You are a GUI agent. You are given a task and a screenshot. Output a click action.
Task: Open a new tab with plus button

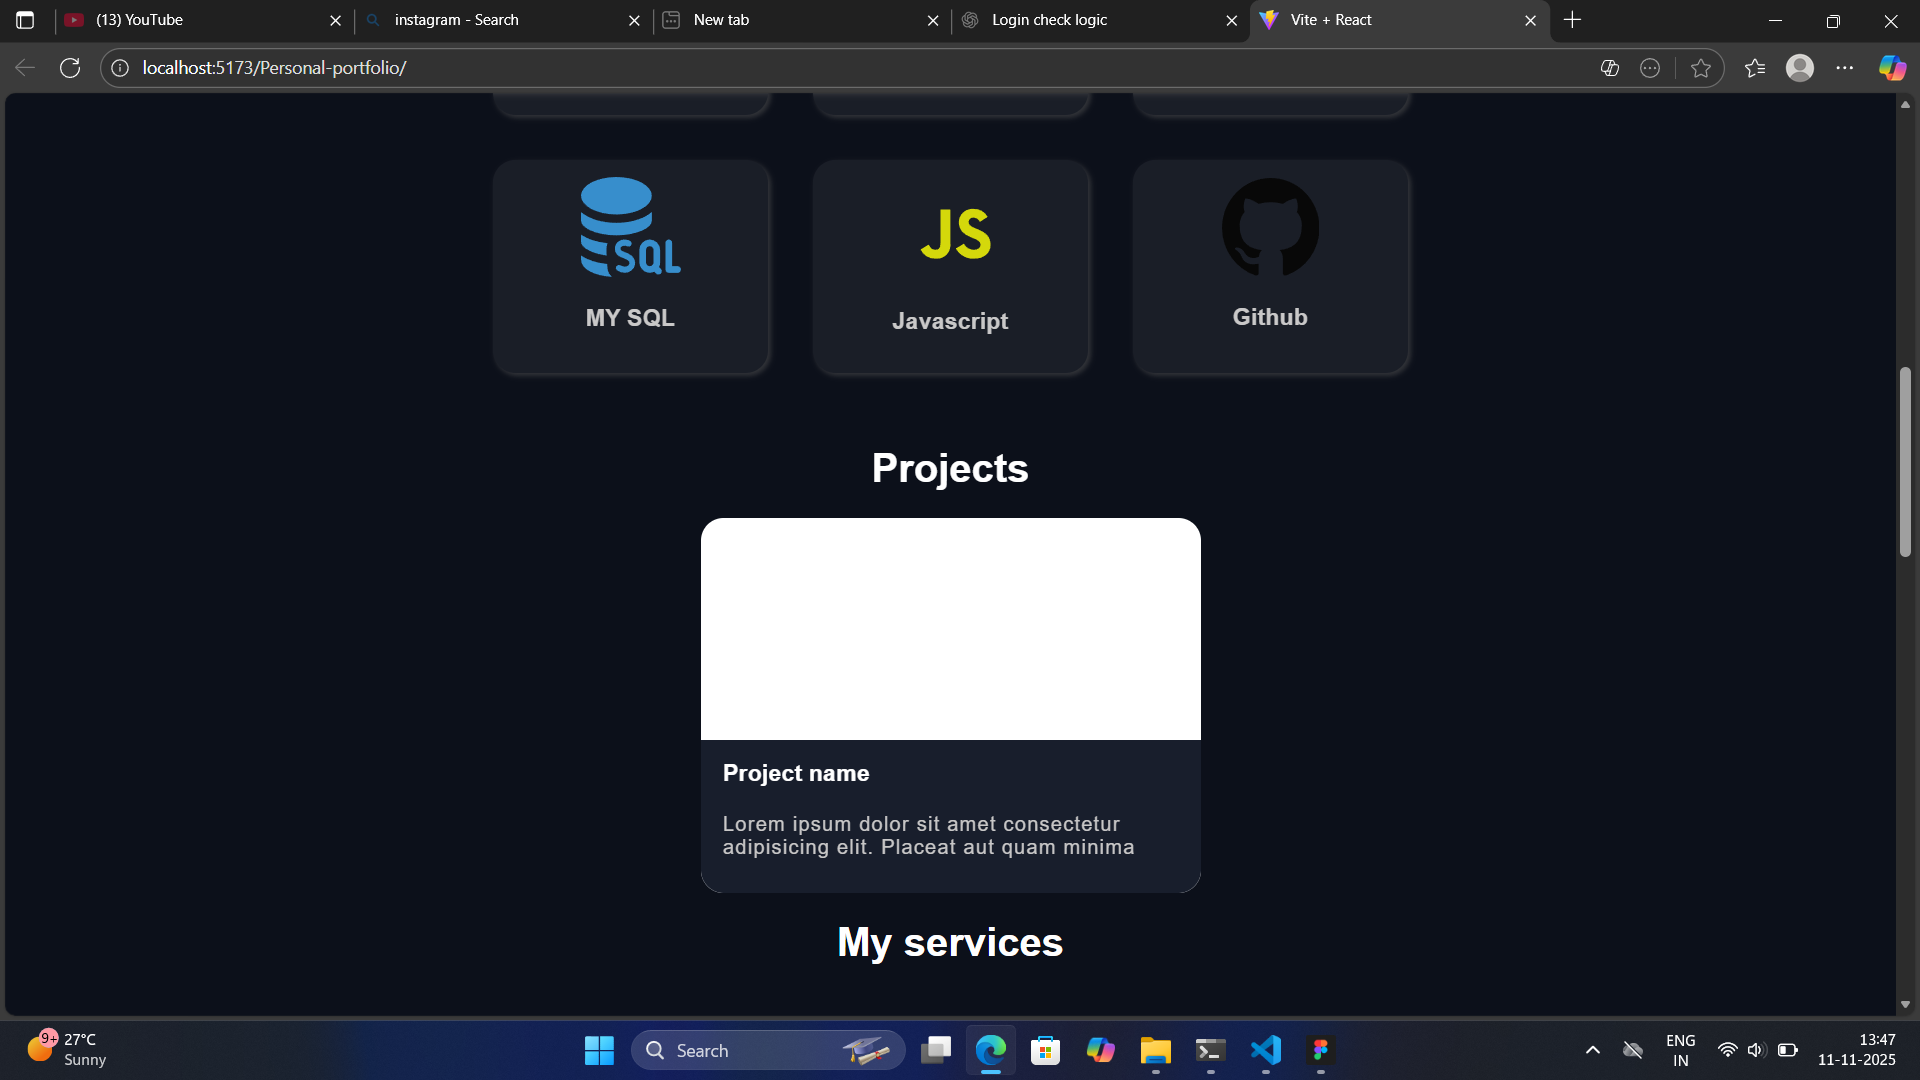(1572, 20)
